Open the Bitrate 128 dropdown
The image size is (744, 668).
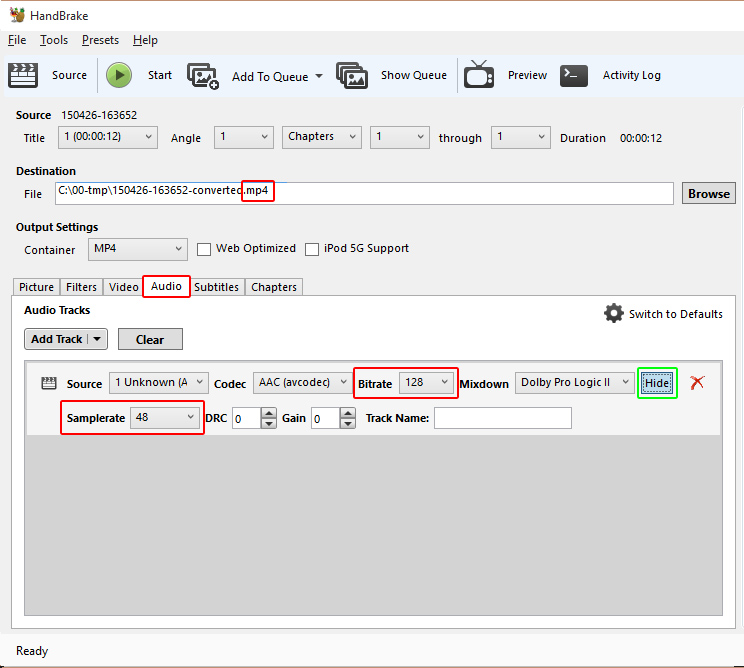click(x=426, y=382)
